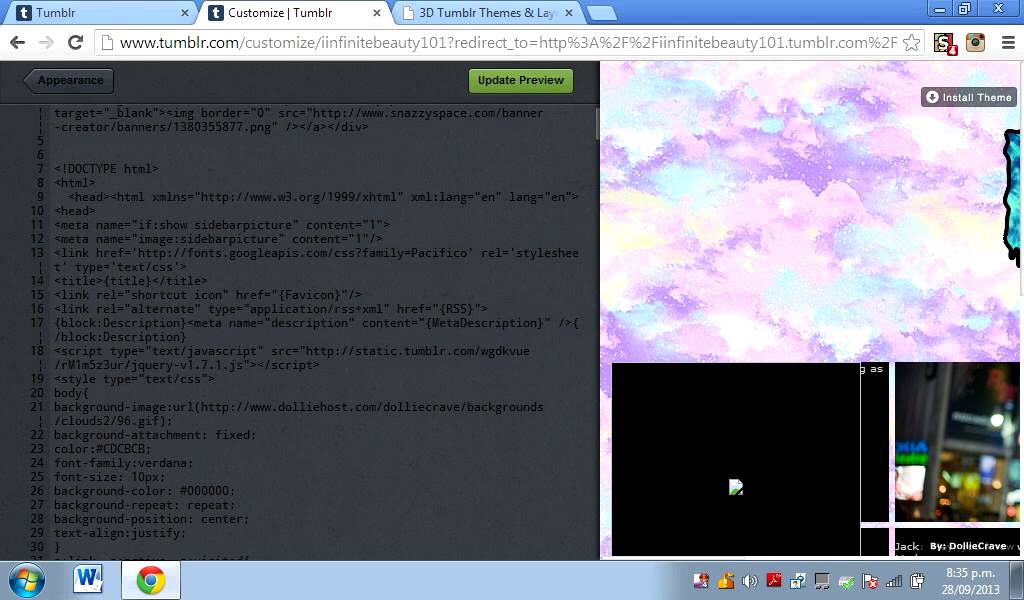Focus the URL address bar
This screenshot has height=600, width=1024.
pos(507,43)
